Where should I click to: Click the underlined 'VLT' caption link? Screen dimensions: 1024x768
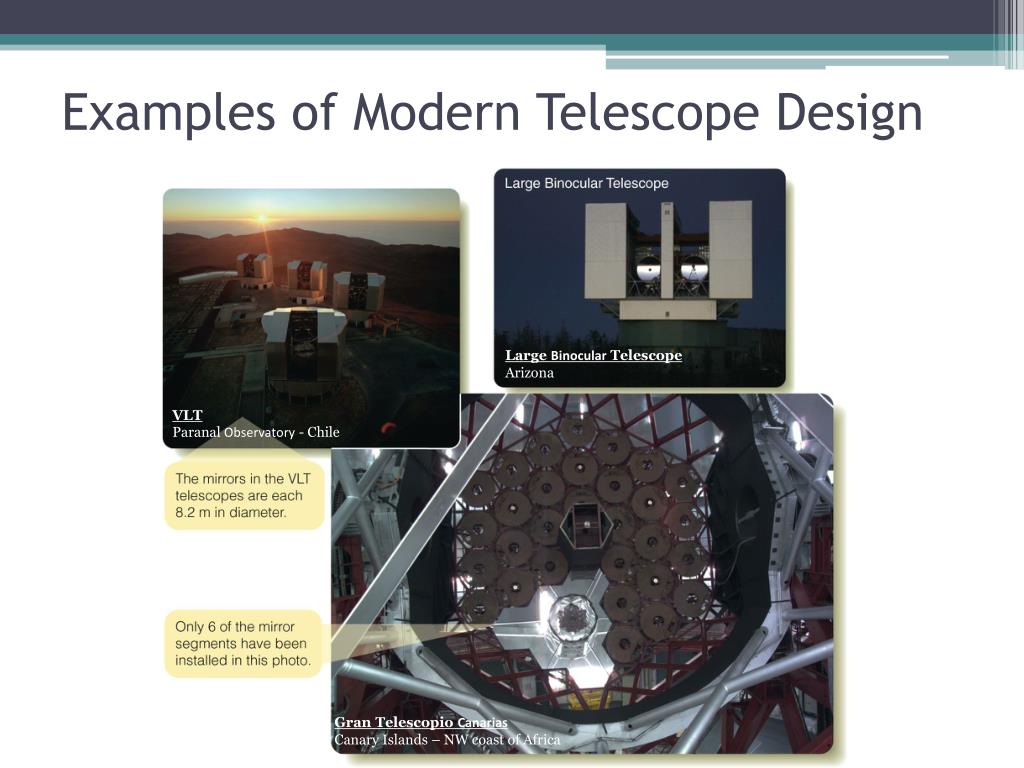pyautogui.click(x=187, y=415)
